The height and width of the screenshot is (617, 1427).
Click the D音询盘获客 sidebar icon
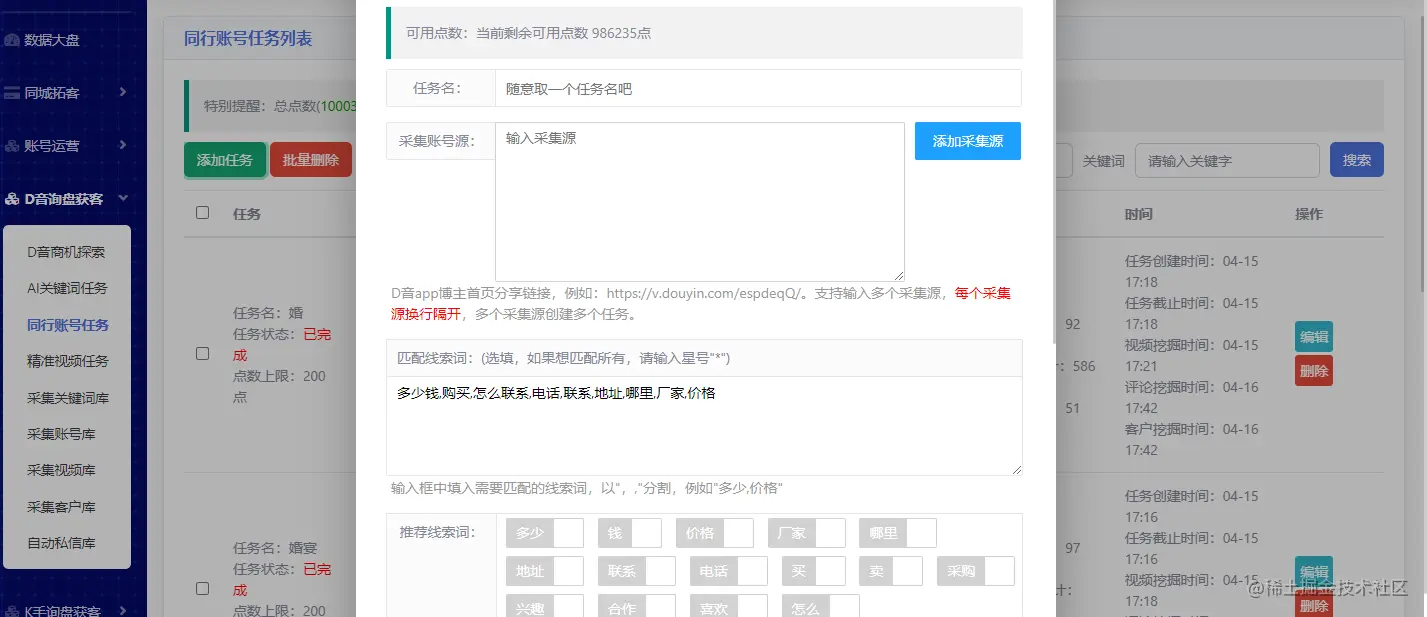(x=12, y=199)
